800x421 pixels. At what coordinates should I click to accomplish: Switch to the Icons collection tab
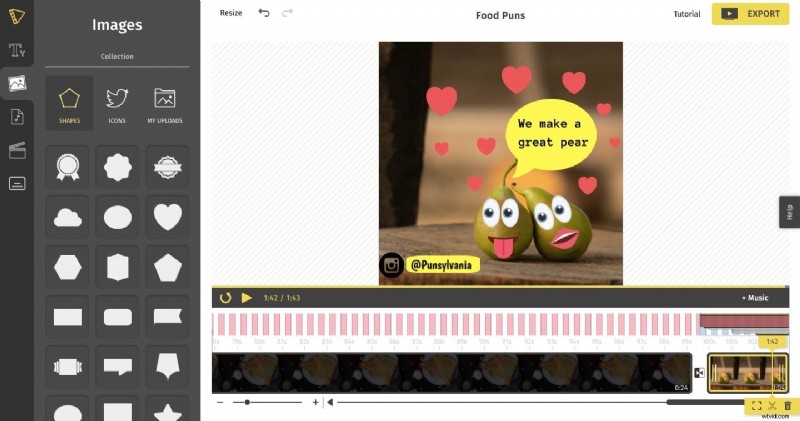tap(117, 104)
